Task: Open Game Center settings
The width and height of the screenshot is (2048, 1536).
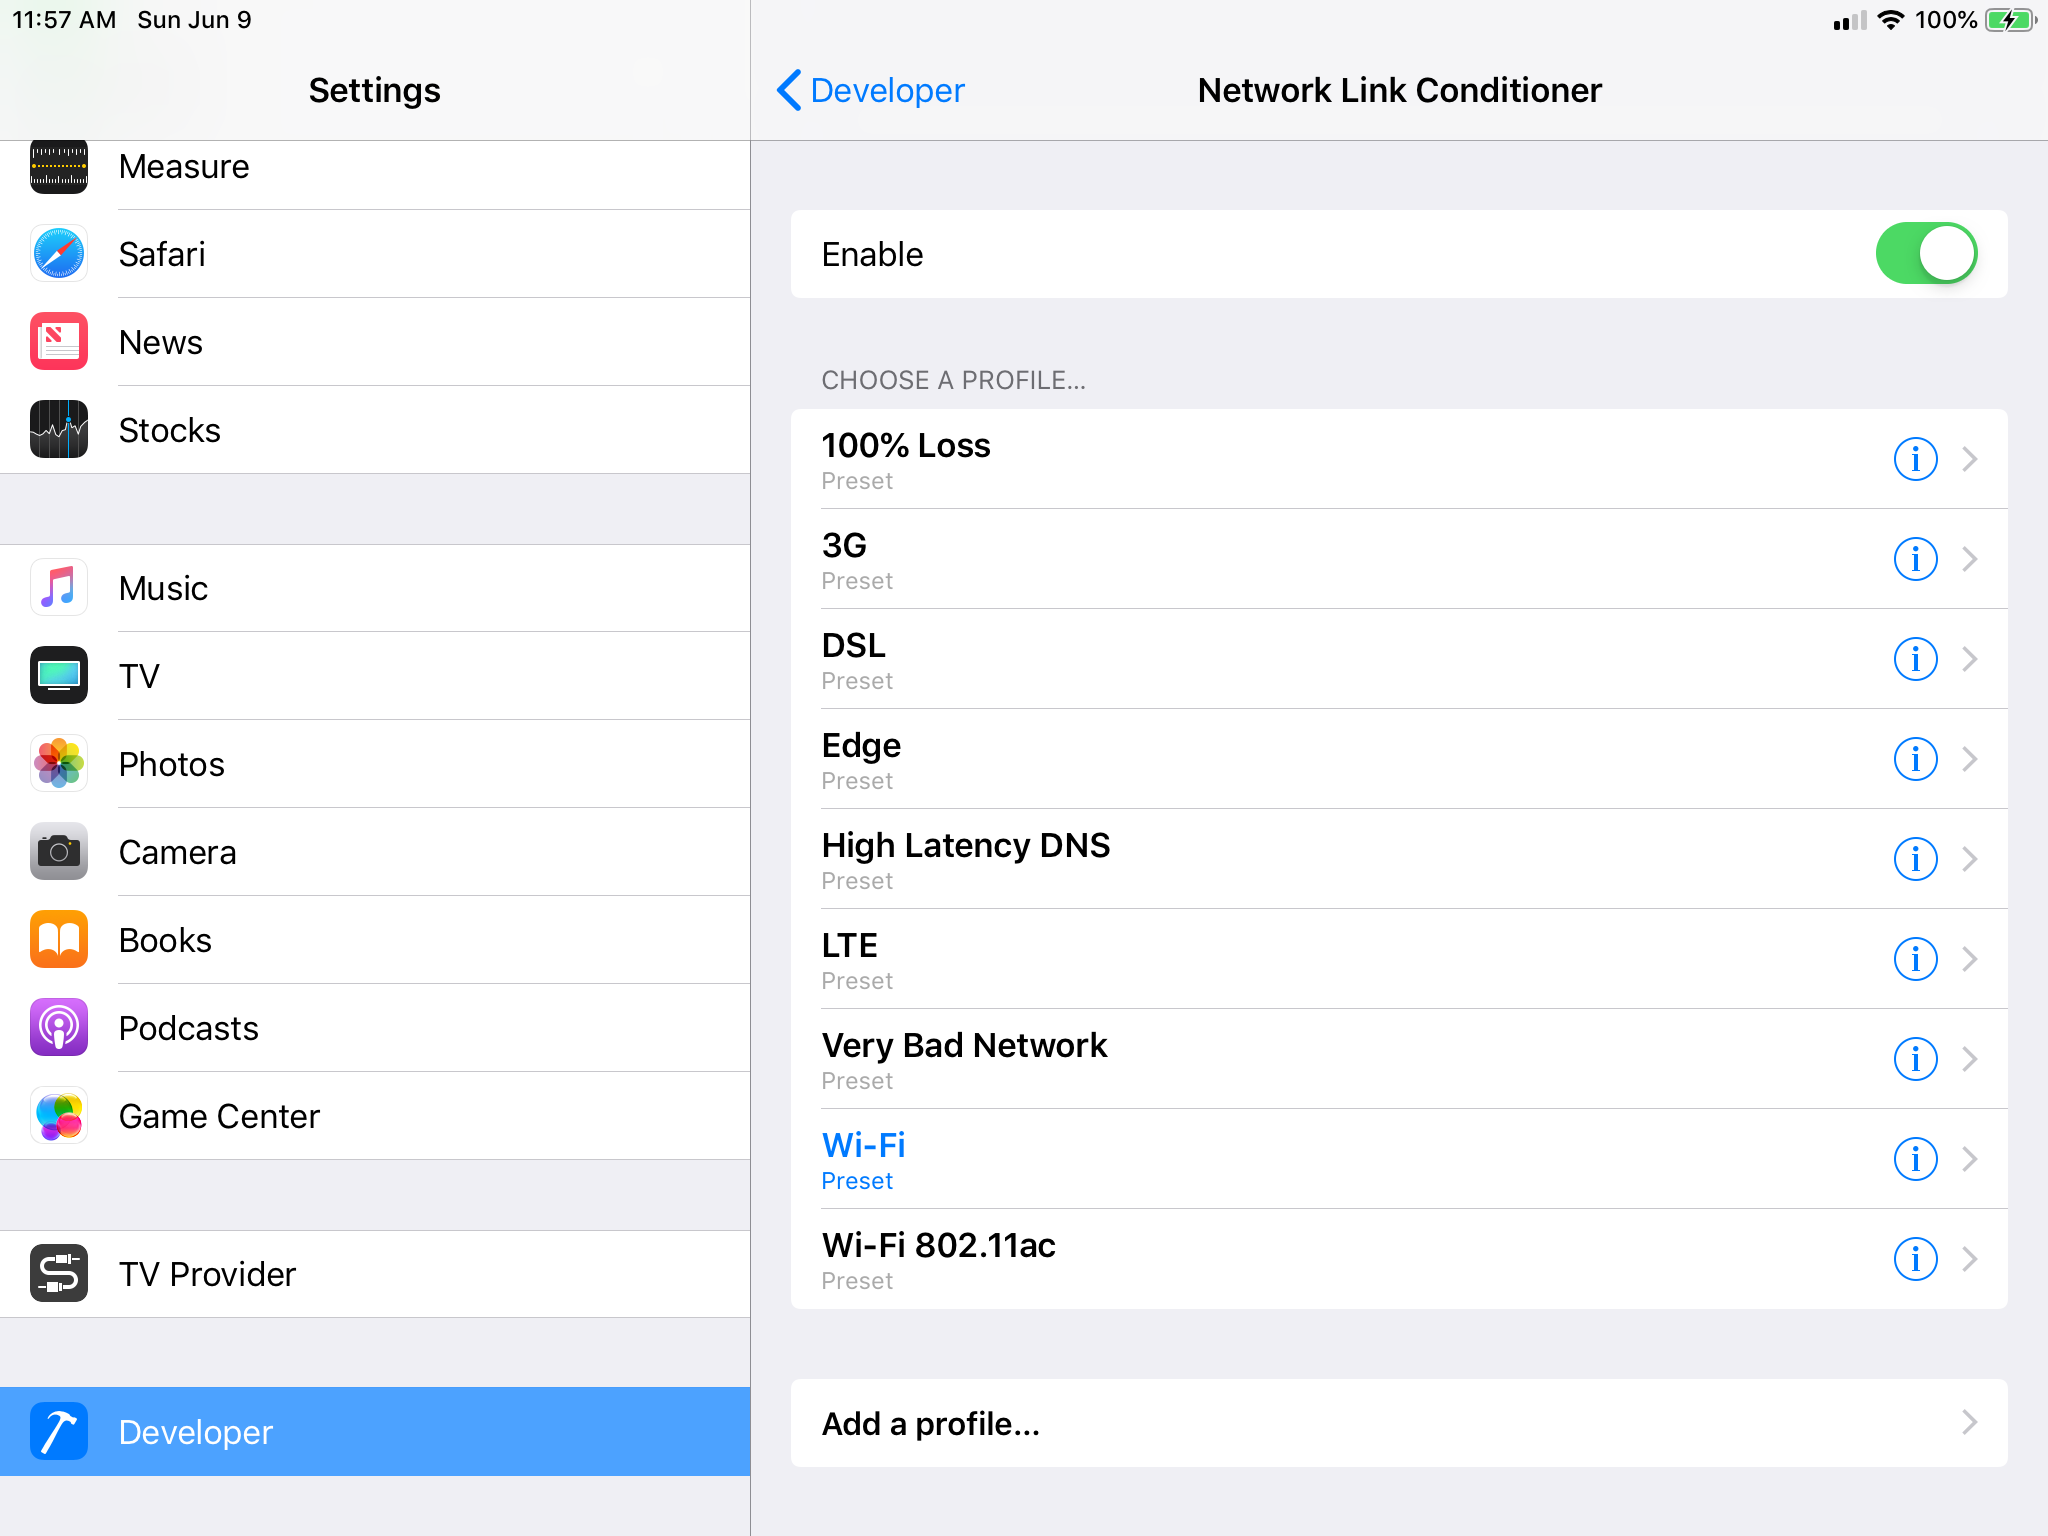Action: (x=375, y=1116)
